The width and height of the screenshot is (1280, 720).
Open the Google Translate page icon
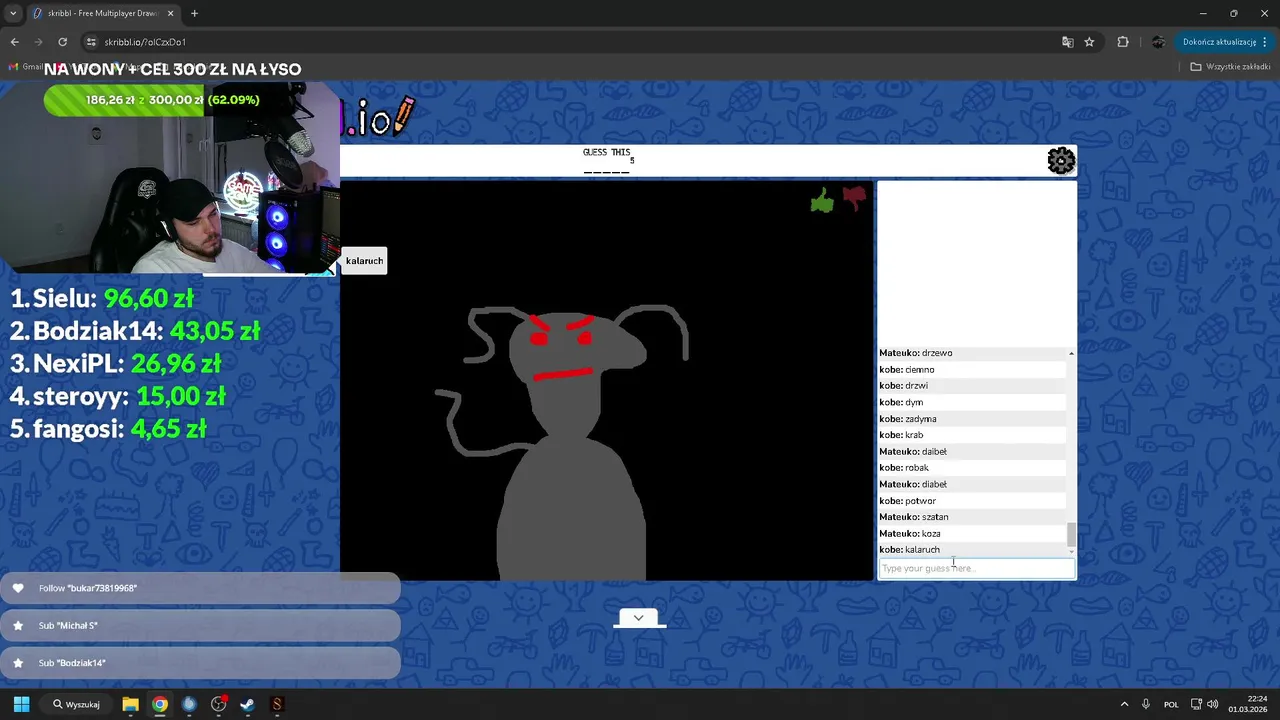[1067, 42]
